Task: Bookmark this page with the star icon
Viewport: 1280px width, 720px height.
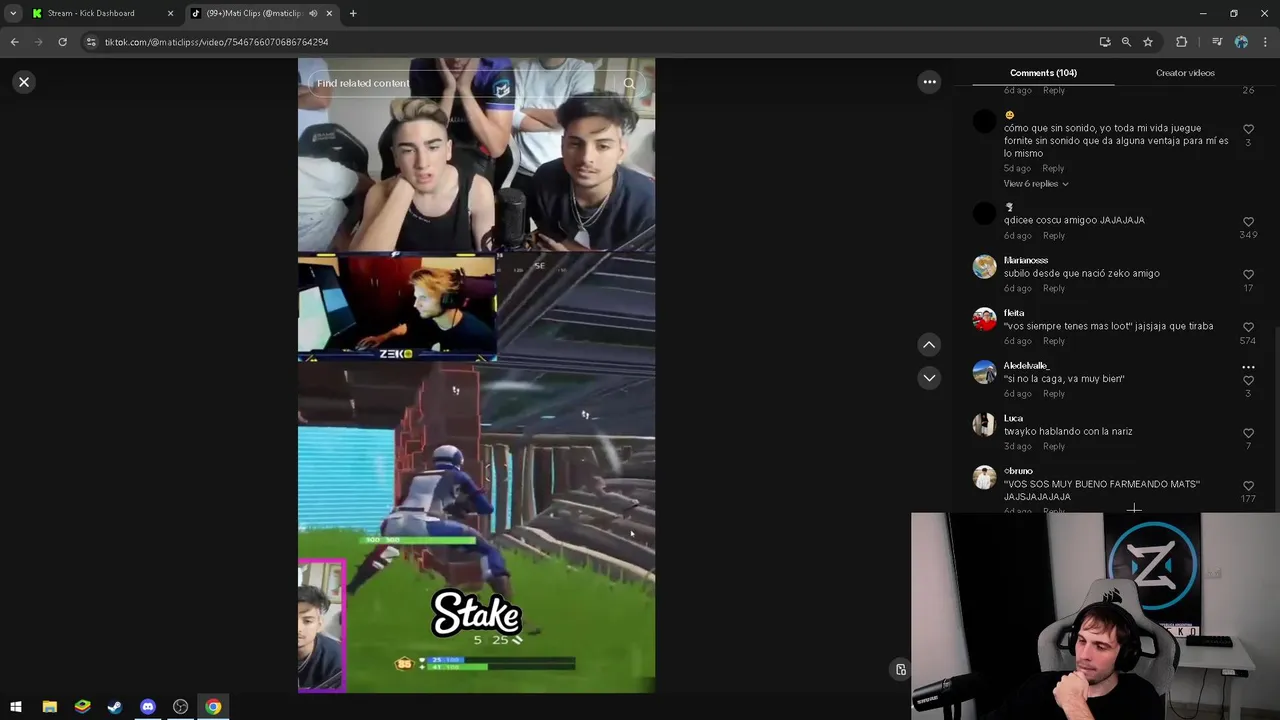Action: pyautogui.click(x=1148, y=42)
